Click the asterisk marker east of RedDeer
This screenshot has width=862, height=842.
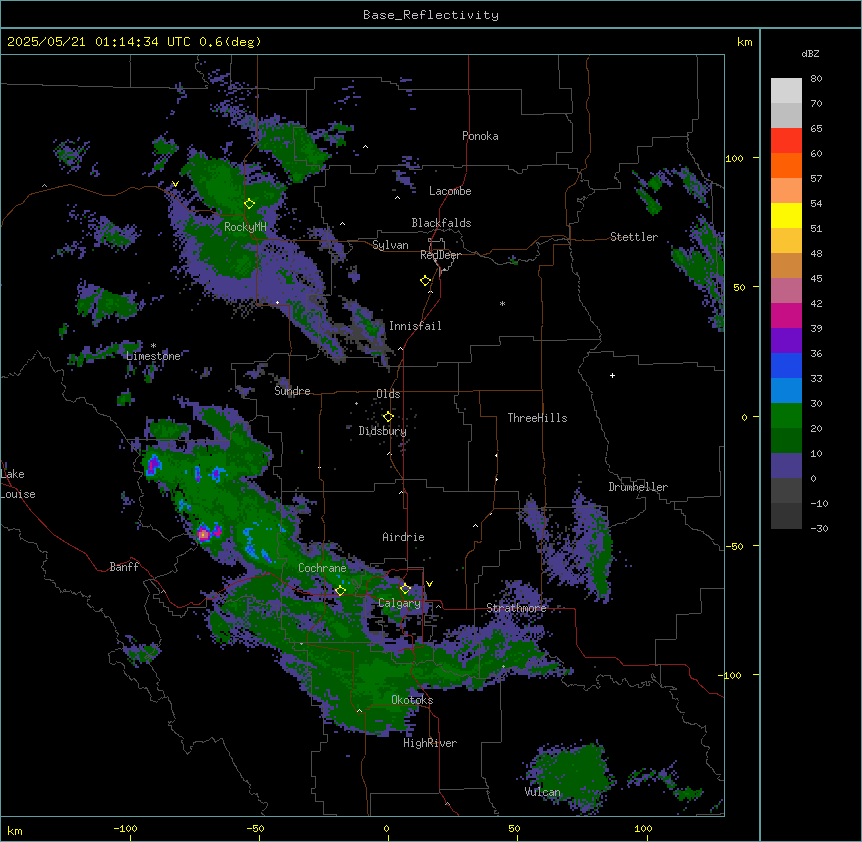pyautogui.click(x=502, y=304)
